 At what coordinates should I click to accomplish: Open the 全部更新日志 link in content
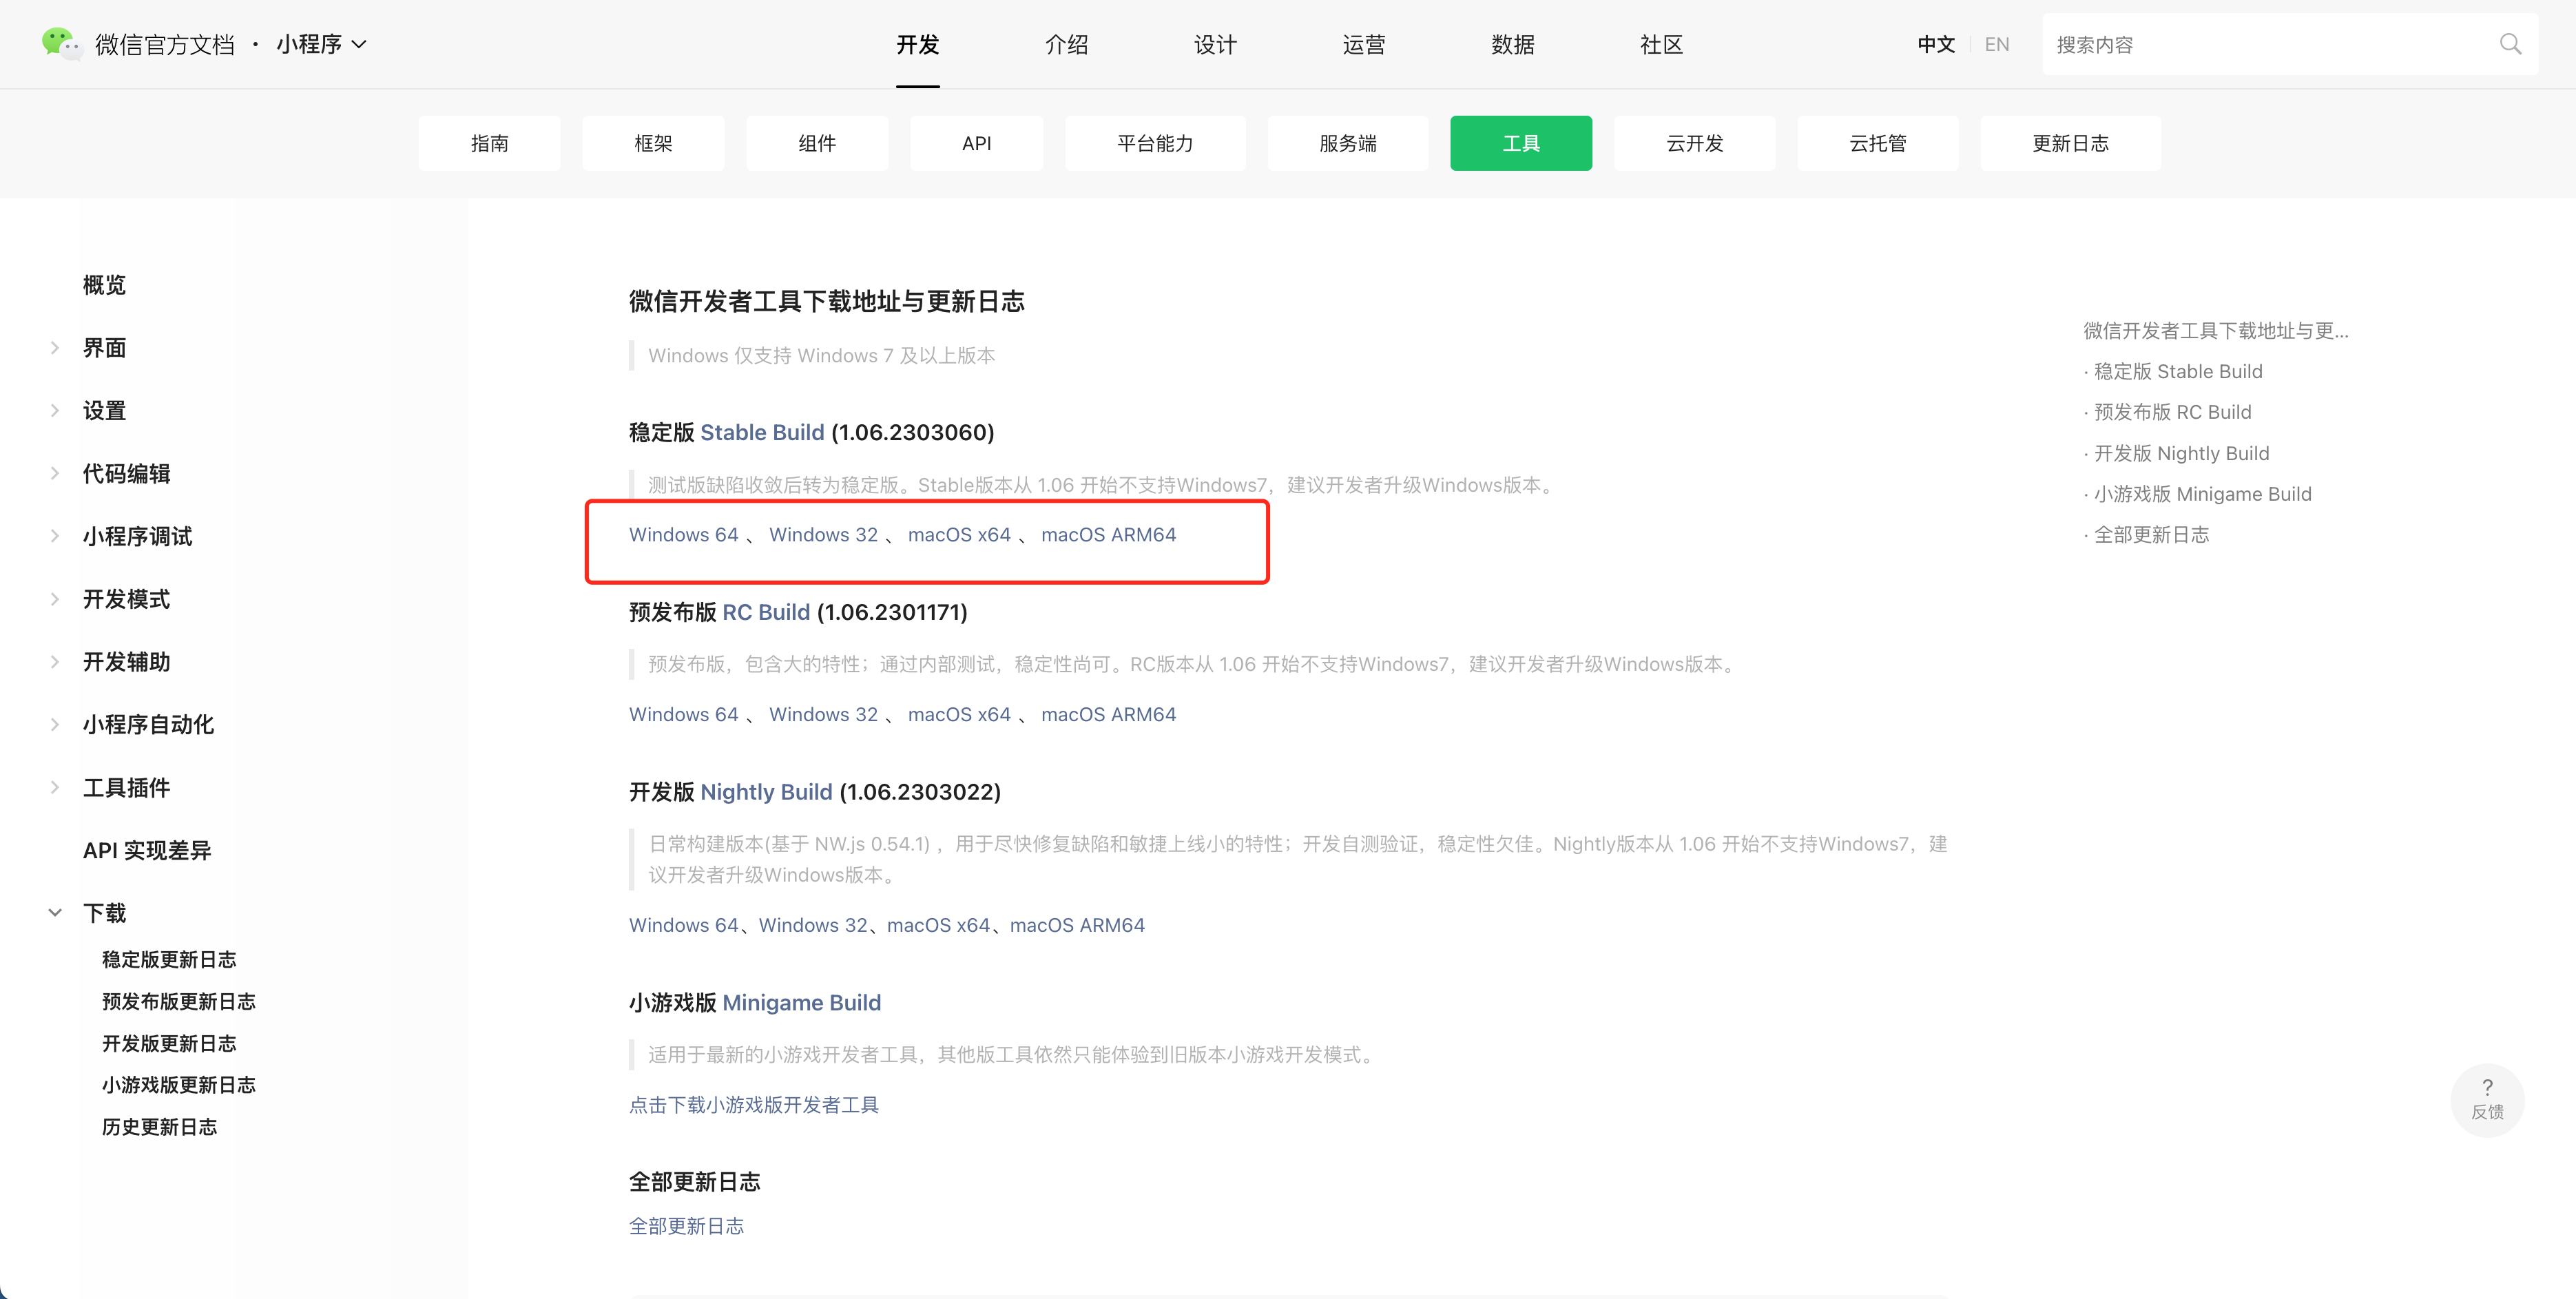[686, 1226]
